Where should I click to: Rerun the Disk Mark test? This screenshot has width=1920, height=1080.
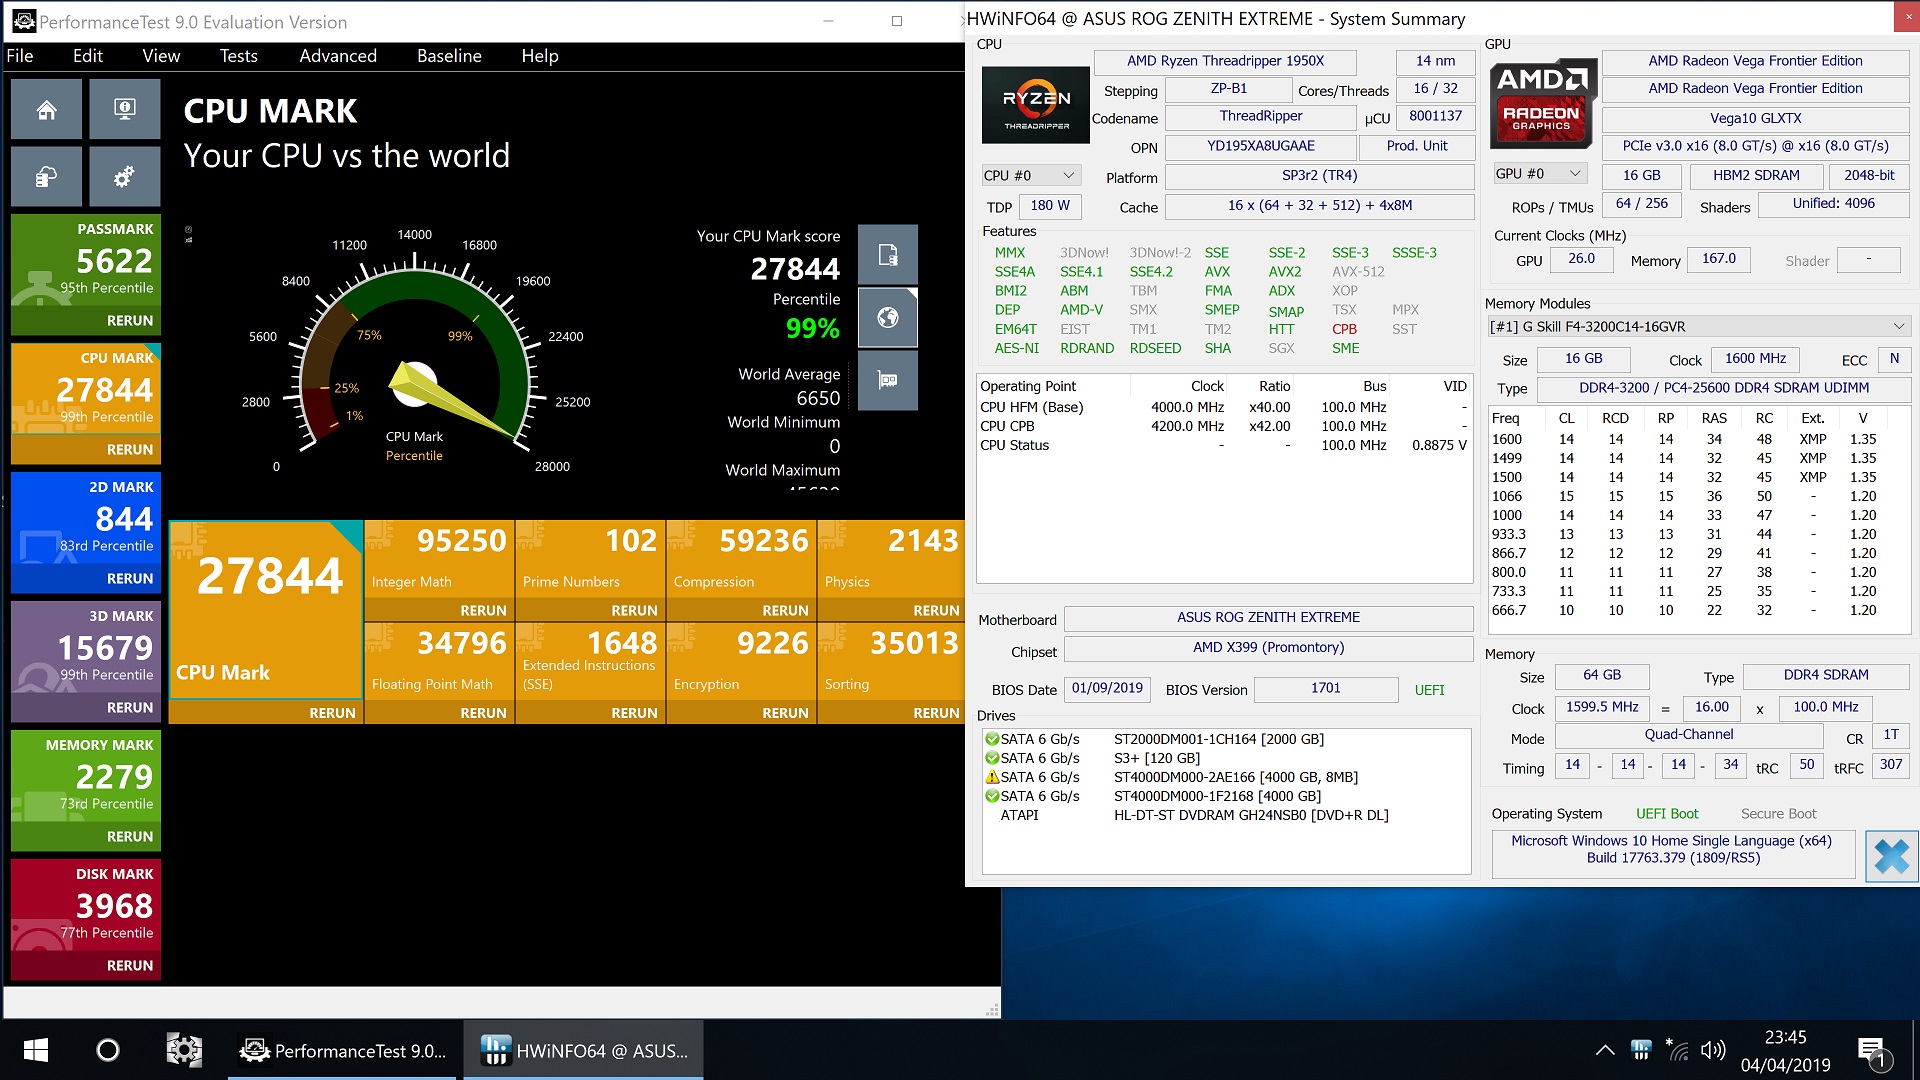[130, 965]
